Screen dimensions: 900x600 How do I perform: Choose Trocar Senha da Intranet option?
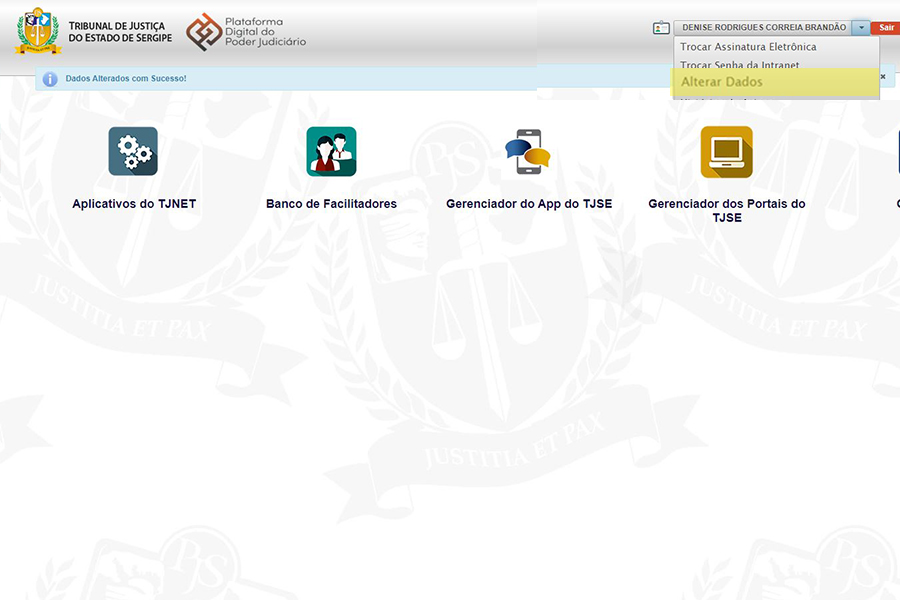[740, 65]
